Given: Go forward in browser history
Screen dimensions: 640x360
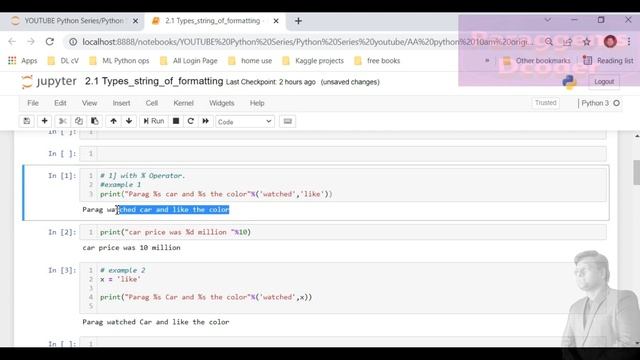Looking at the screenshot, I should (31, 42).
